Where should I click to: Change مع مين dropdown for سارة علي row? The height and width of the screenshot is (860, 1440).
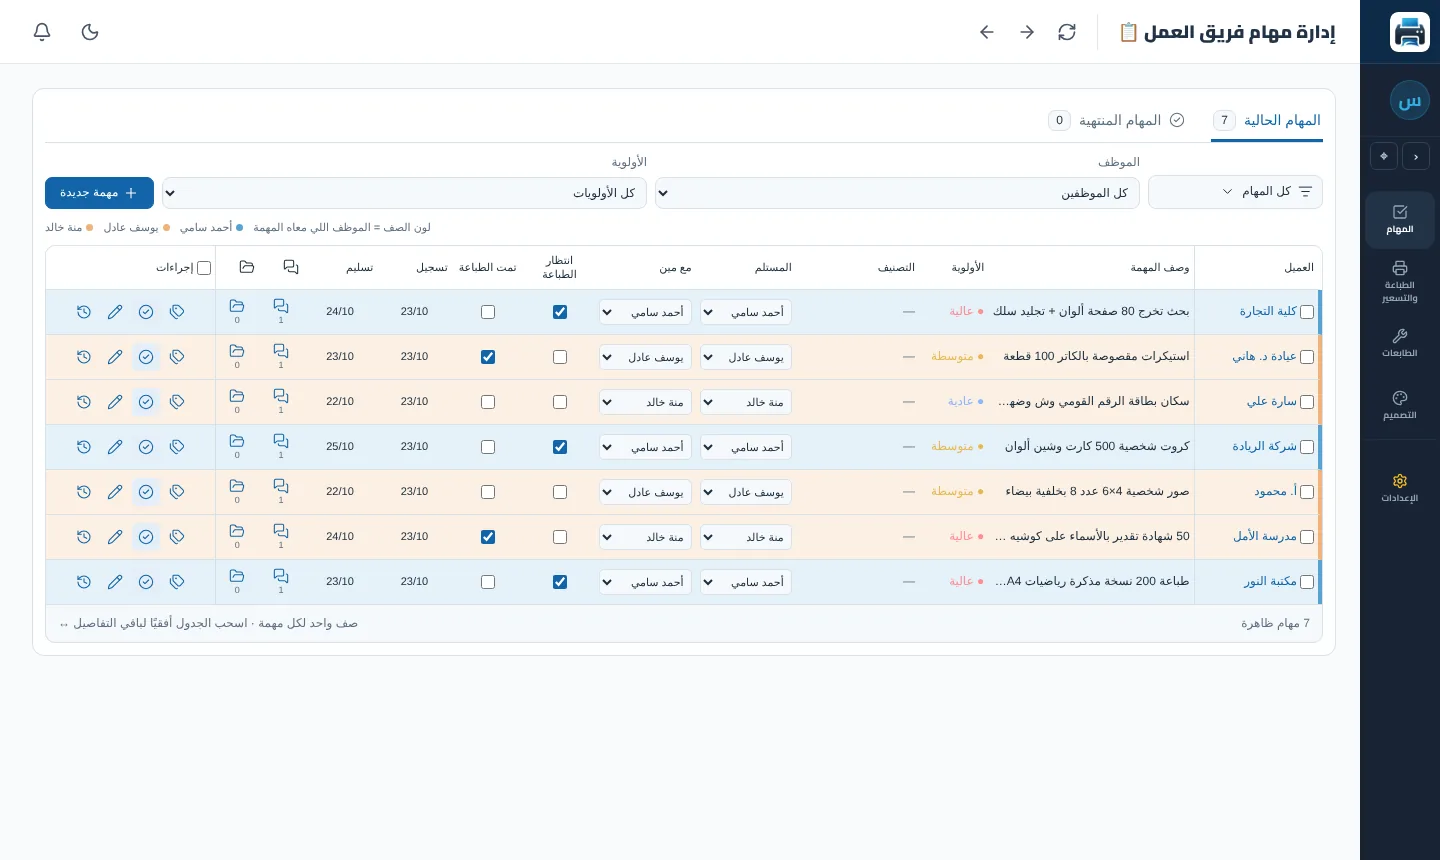(x=645, y=402)
